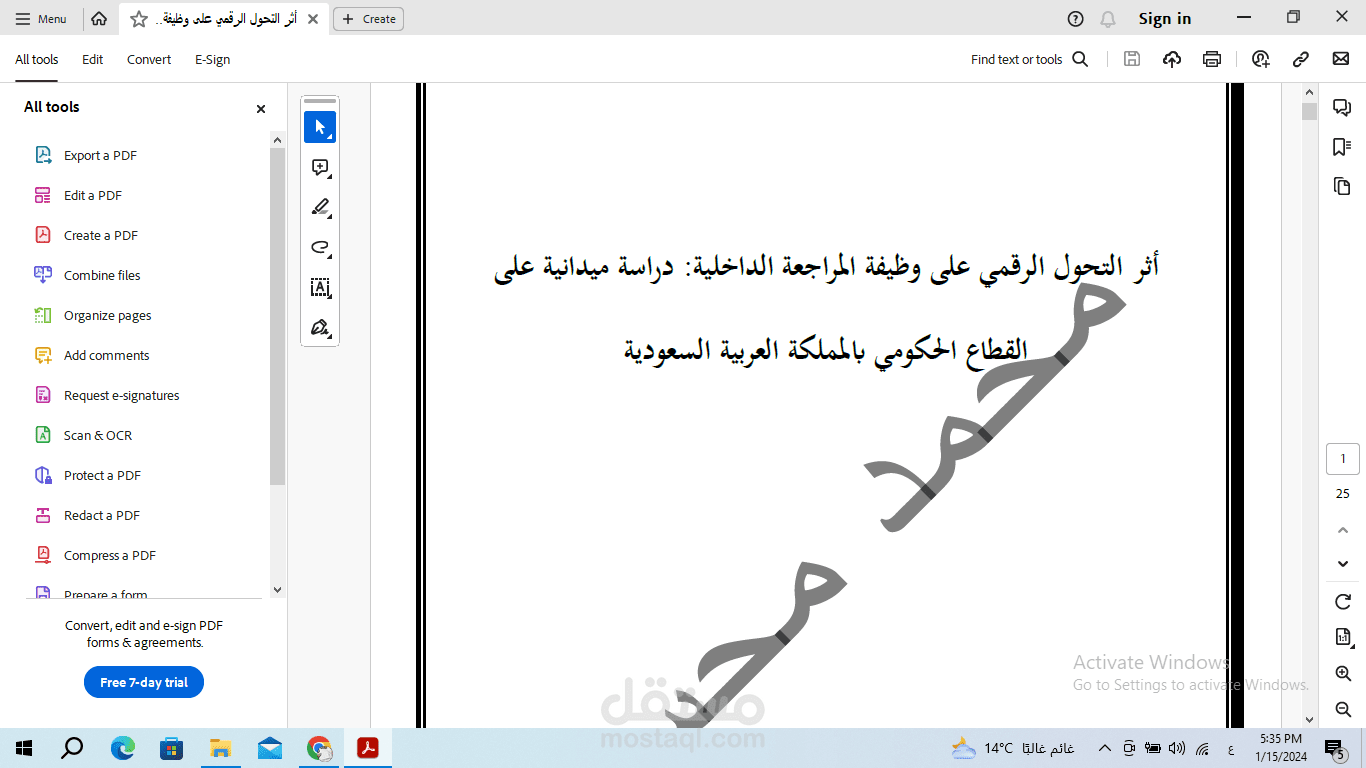Click the current page number box
The image size is (1366, 768).
pos(1343,459)
